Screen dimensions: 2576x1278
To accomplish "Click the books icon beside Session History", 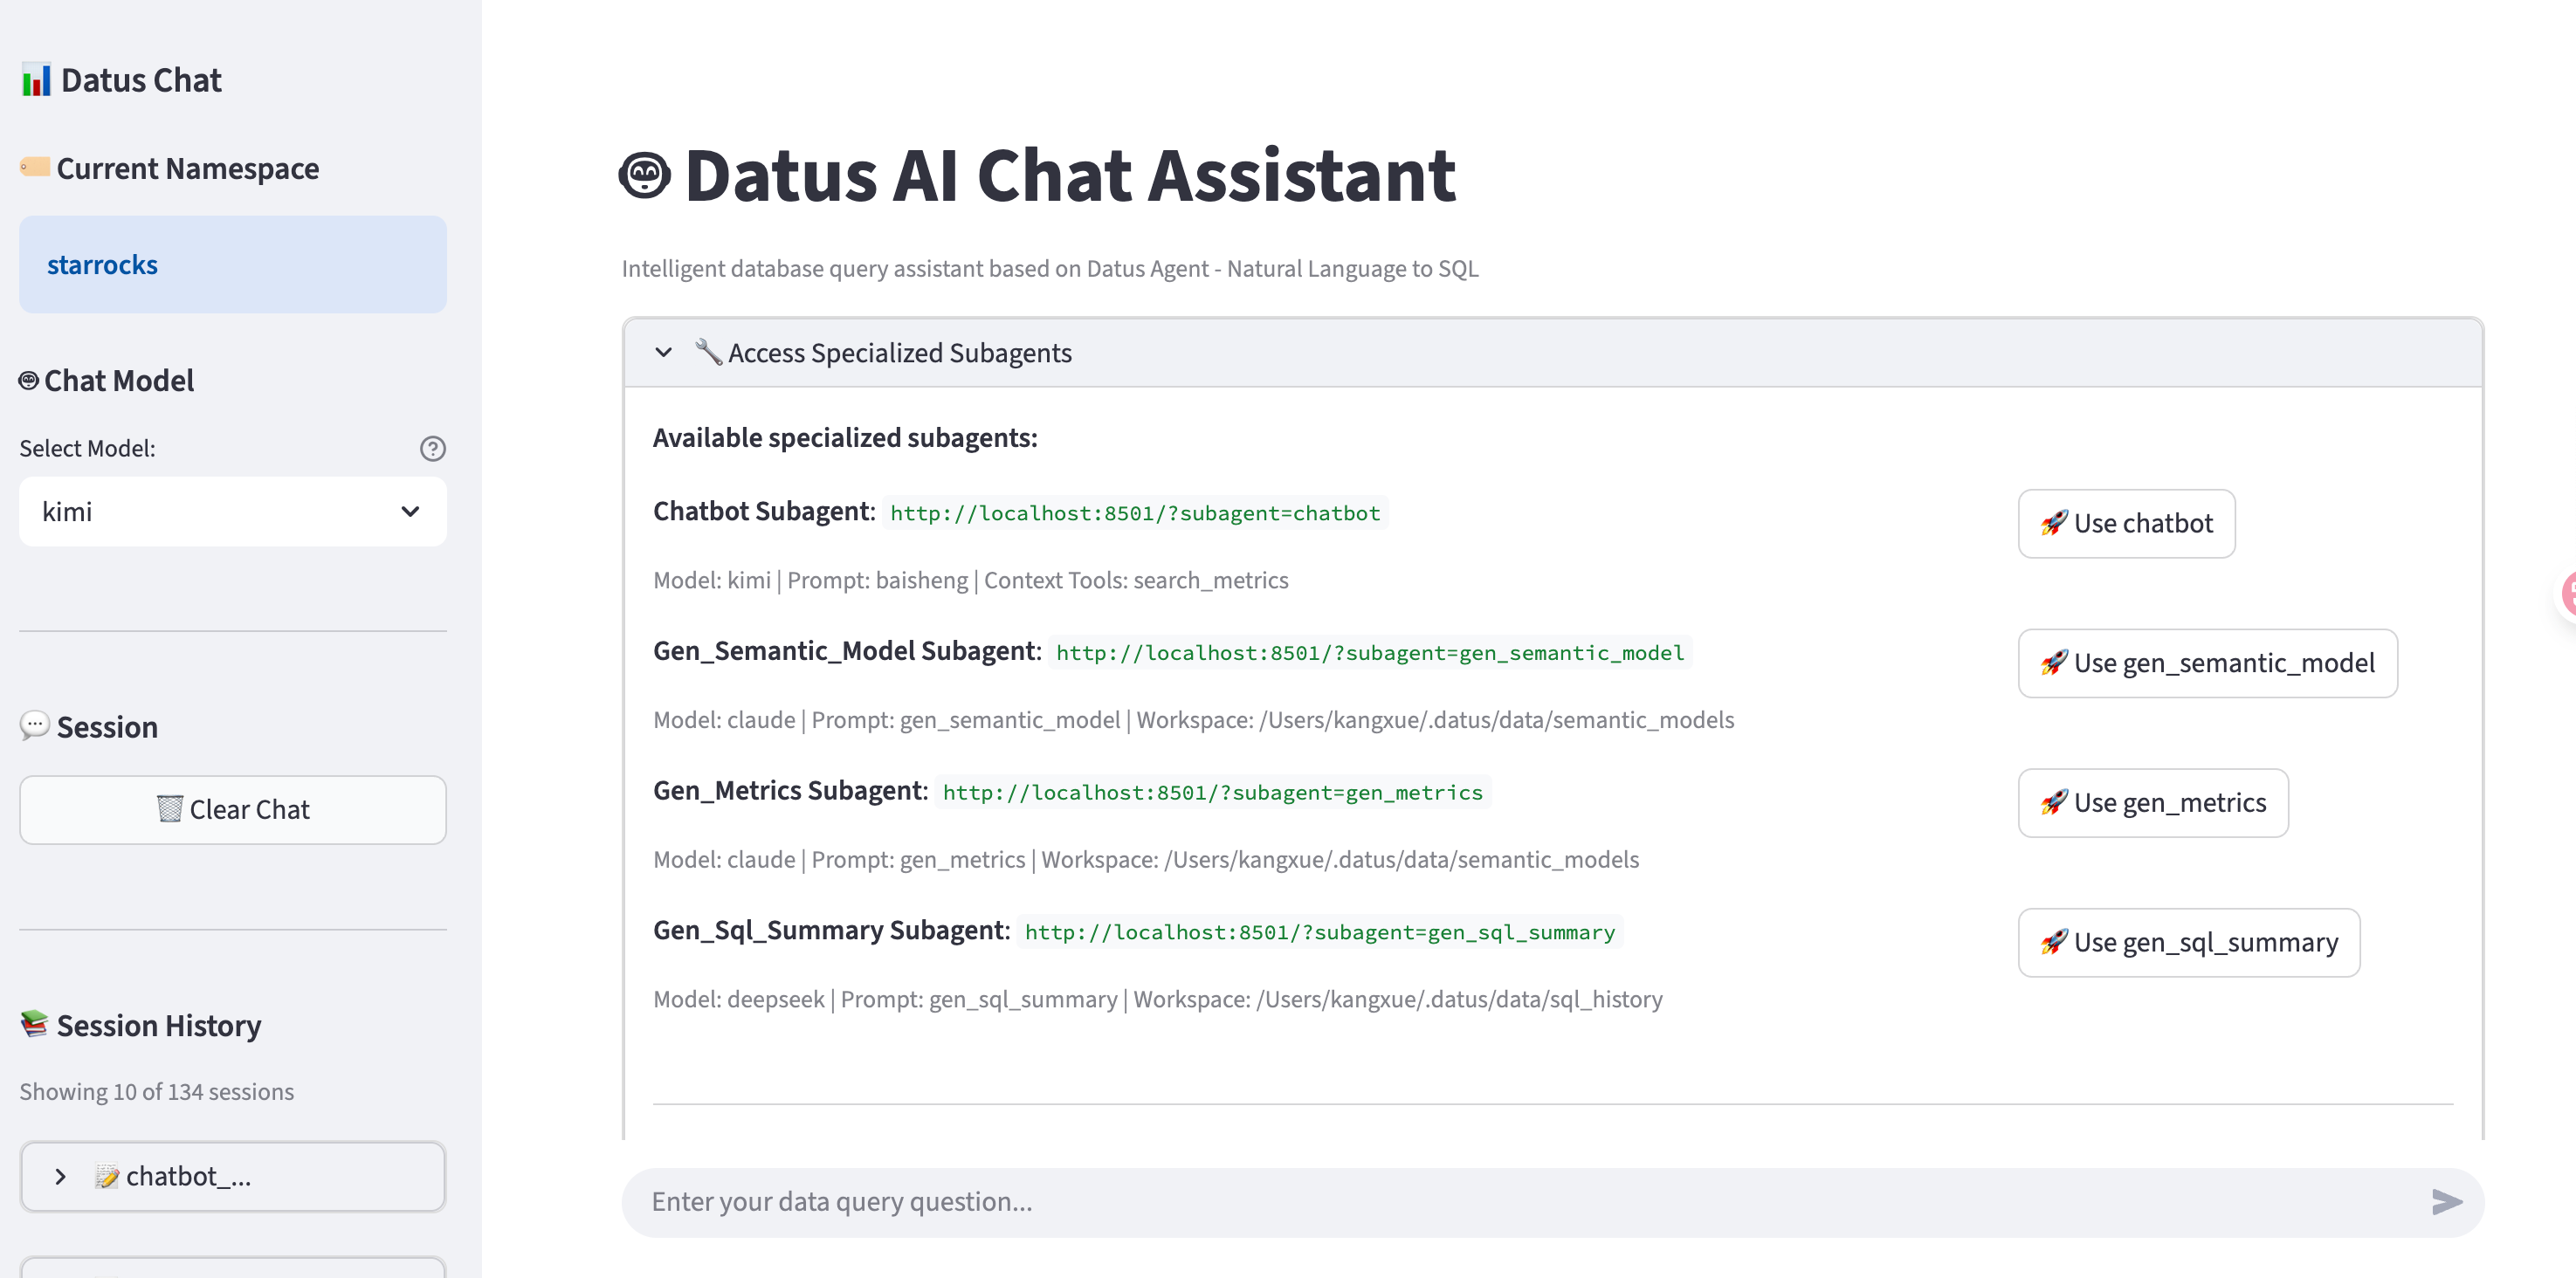I will pos(35,1024).
